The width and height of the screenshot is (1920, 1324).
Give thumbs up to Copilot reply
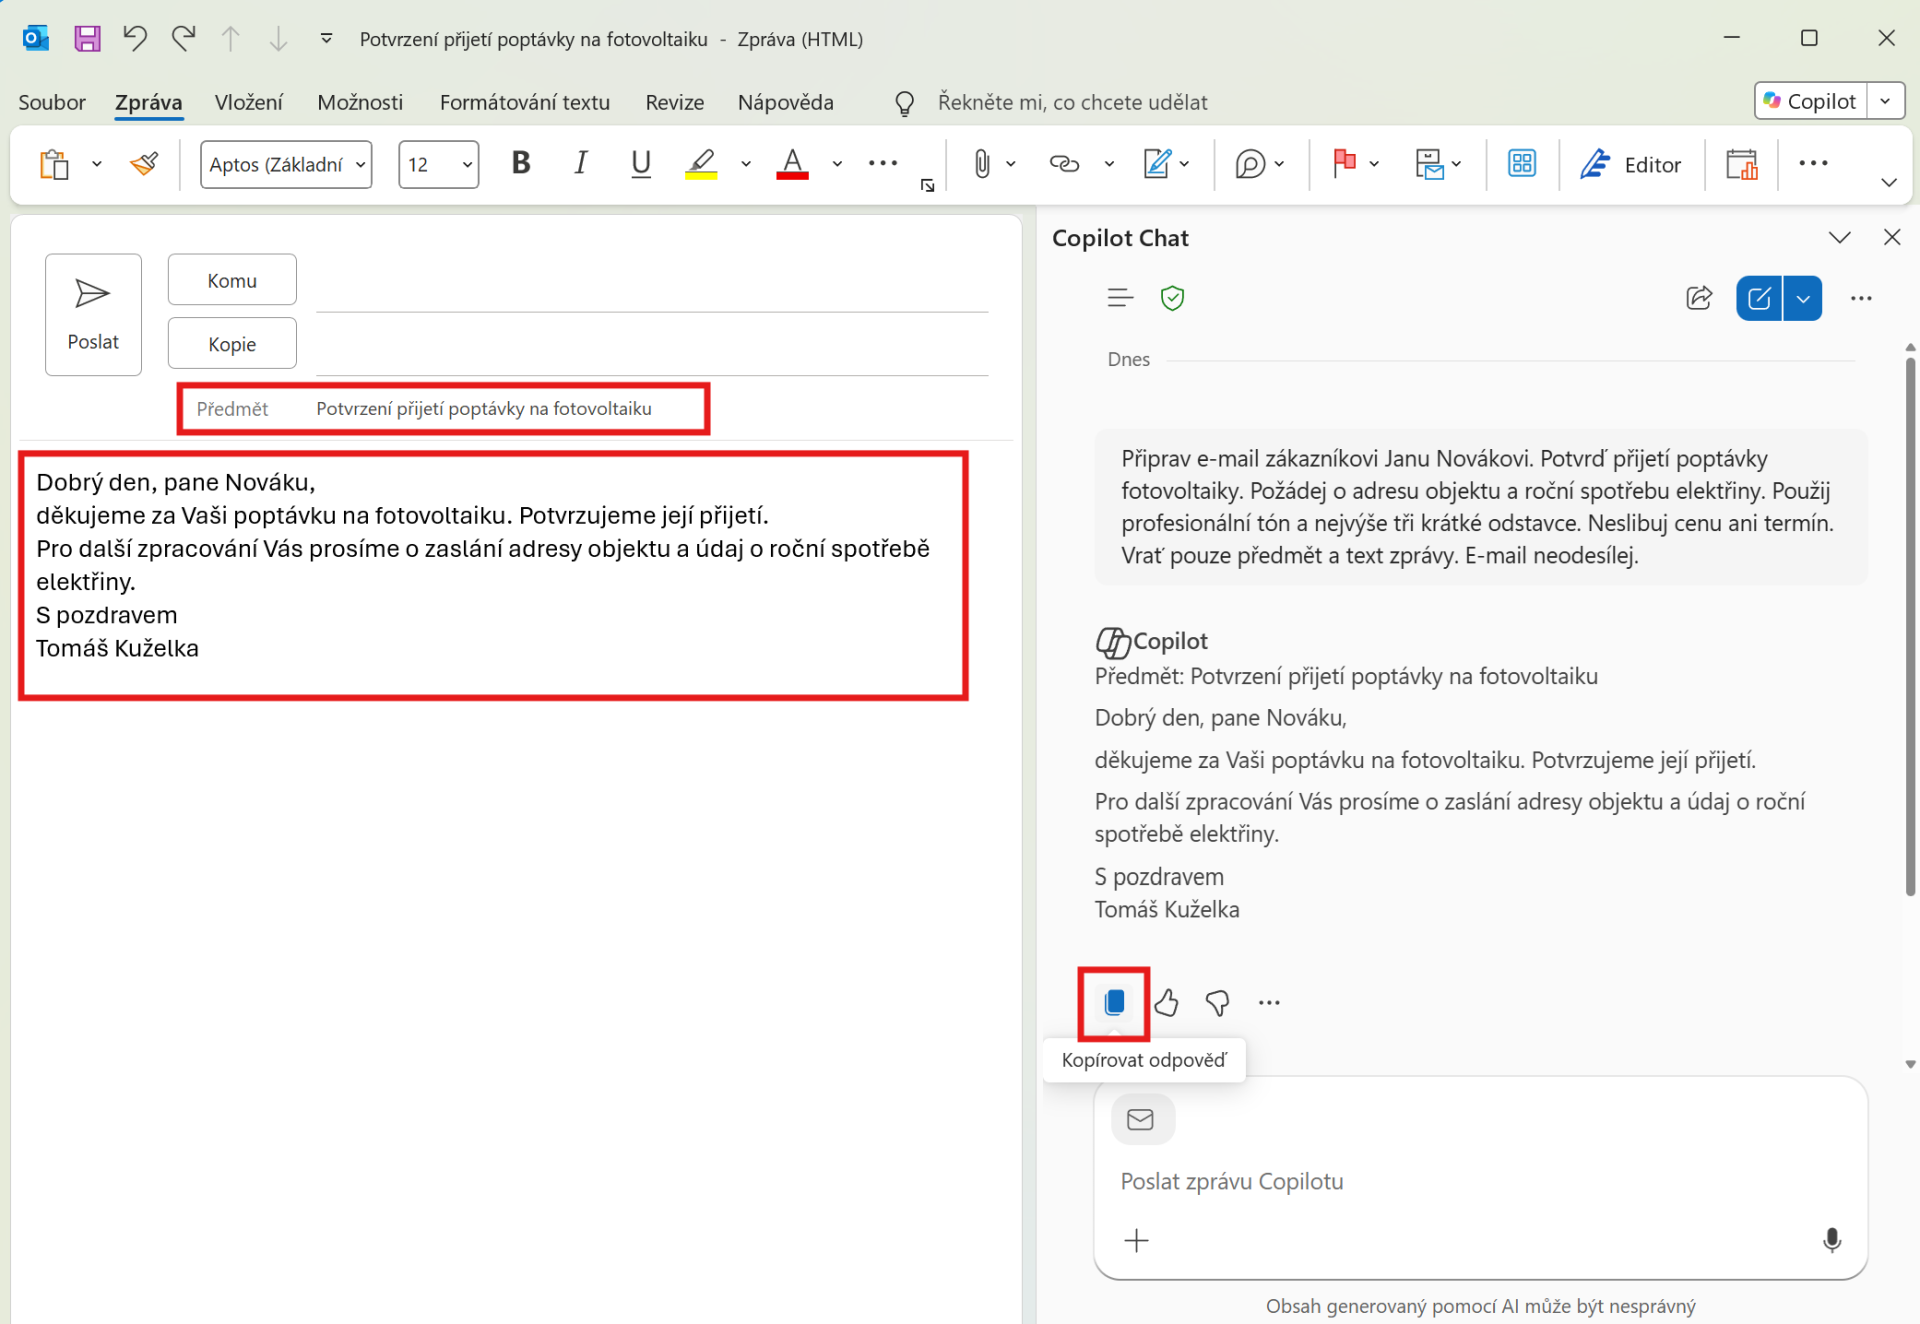pyautogui.click(x=1166, y=1003)
